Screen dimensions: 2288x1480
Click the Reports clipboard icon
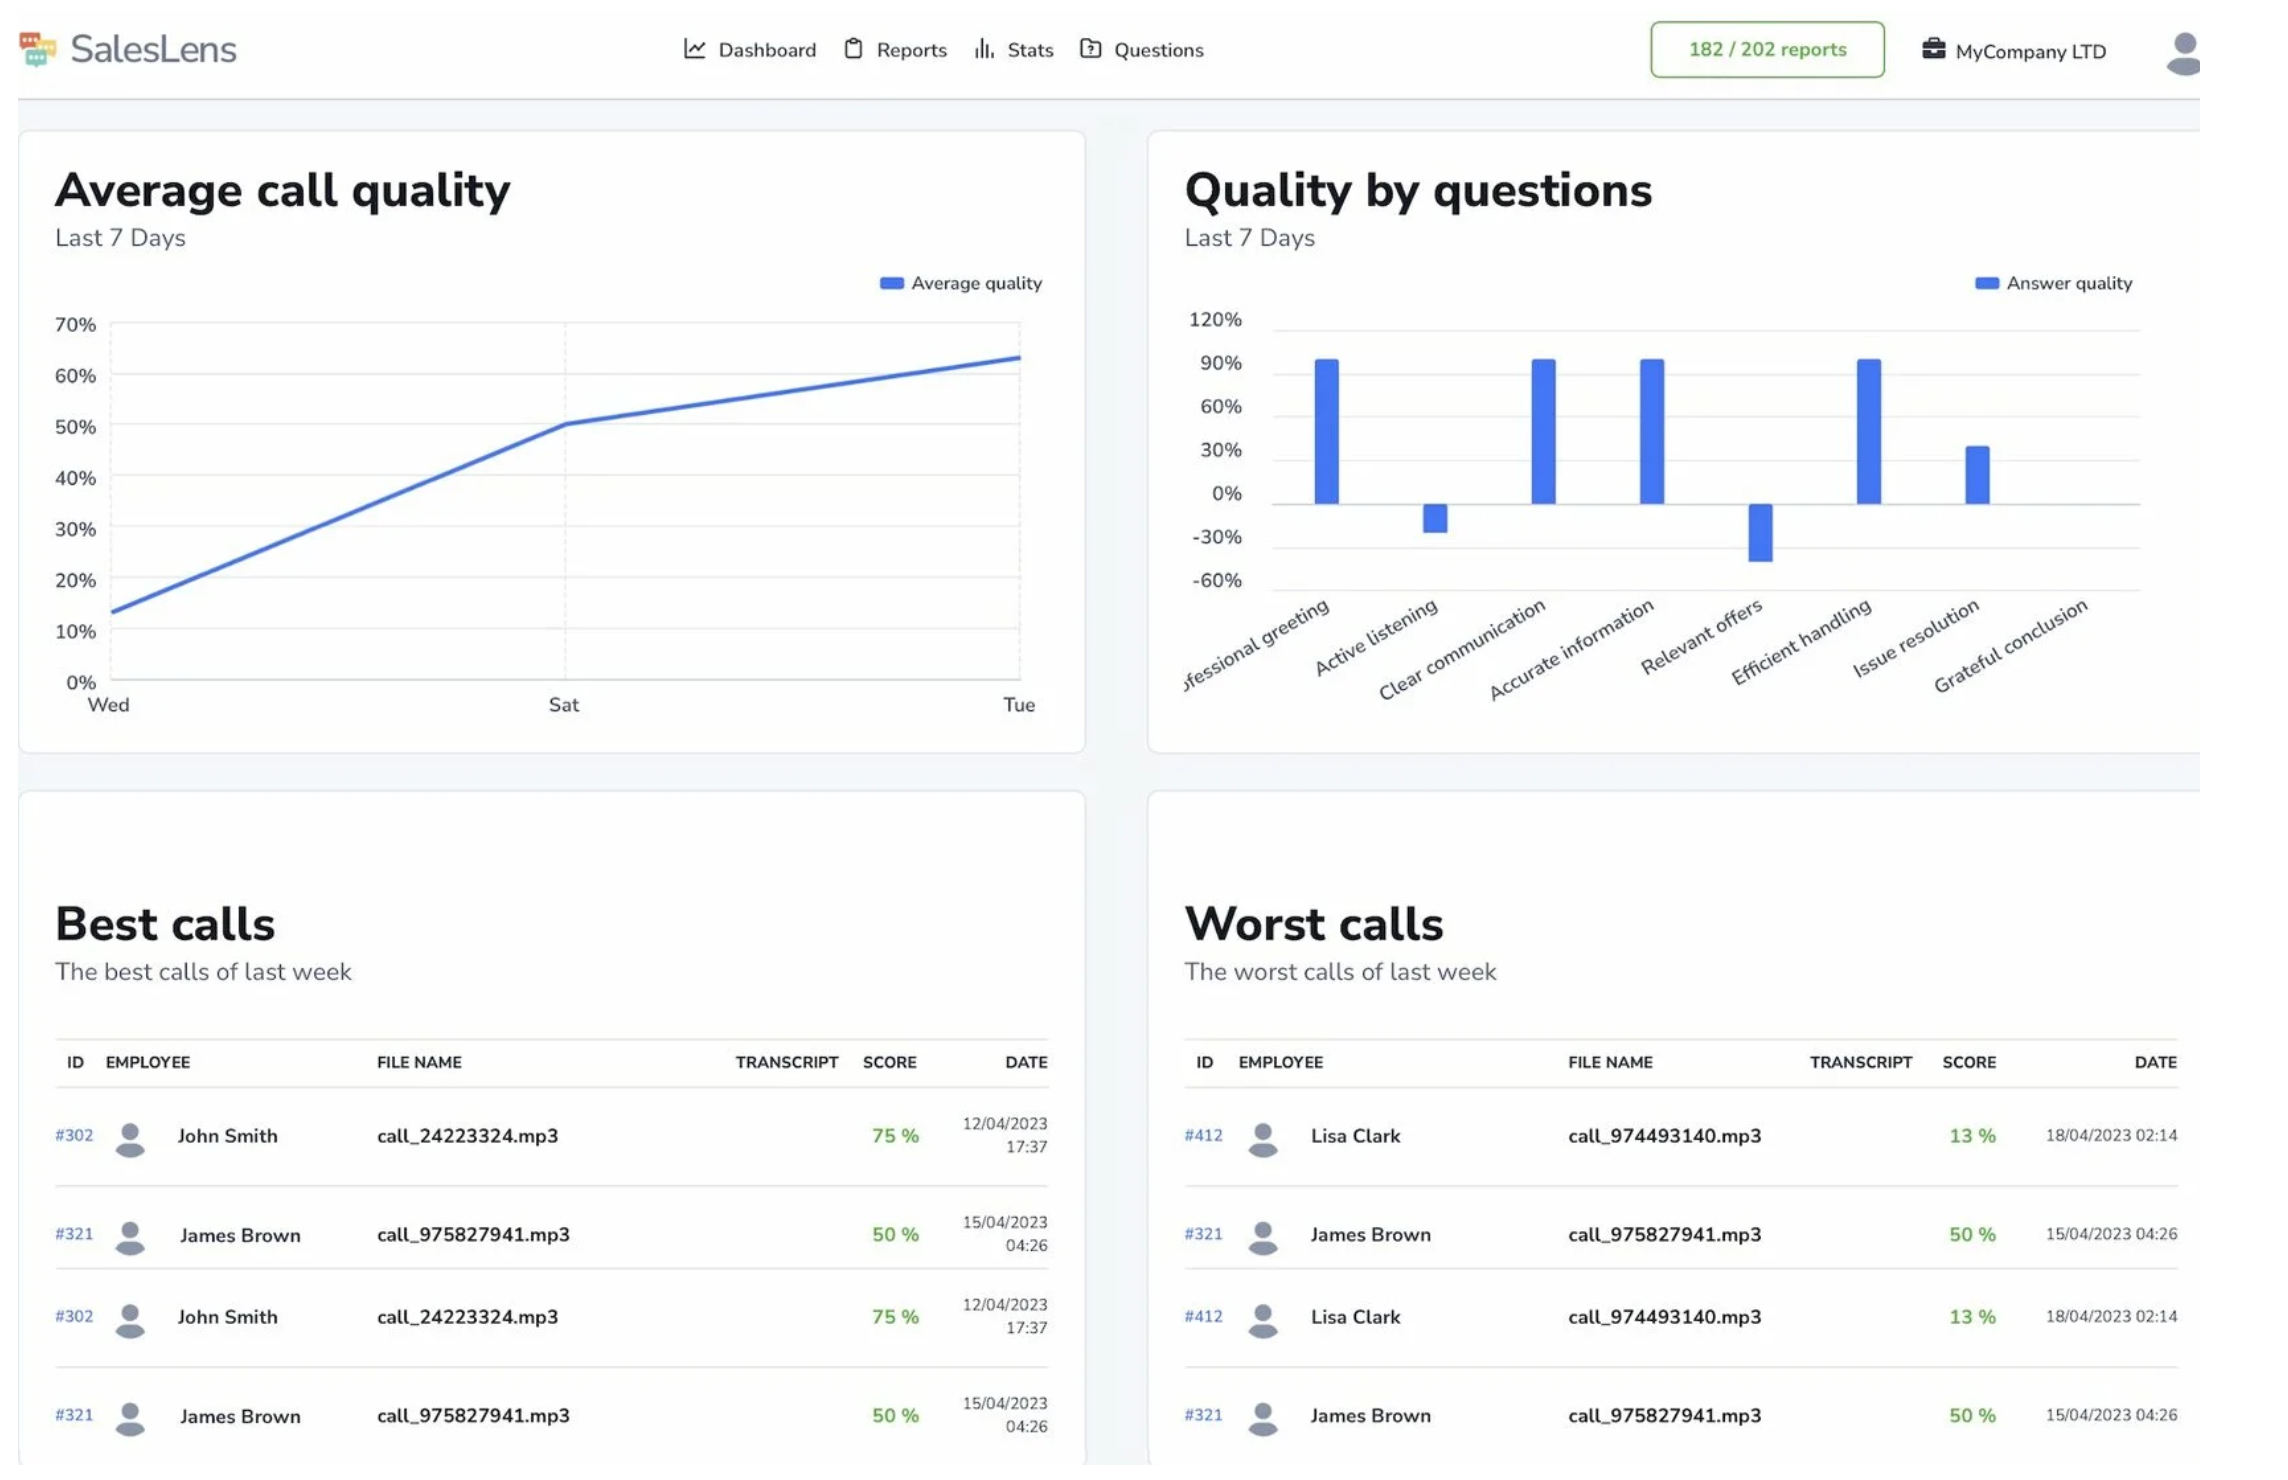[854, 48]
